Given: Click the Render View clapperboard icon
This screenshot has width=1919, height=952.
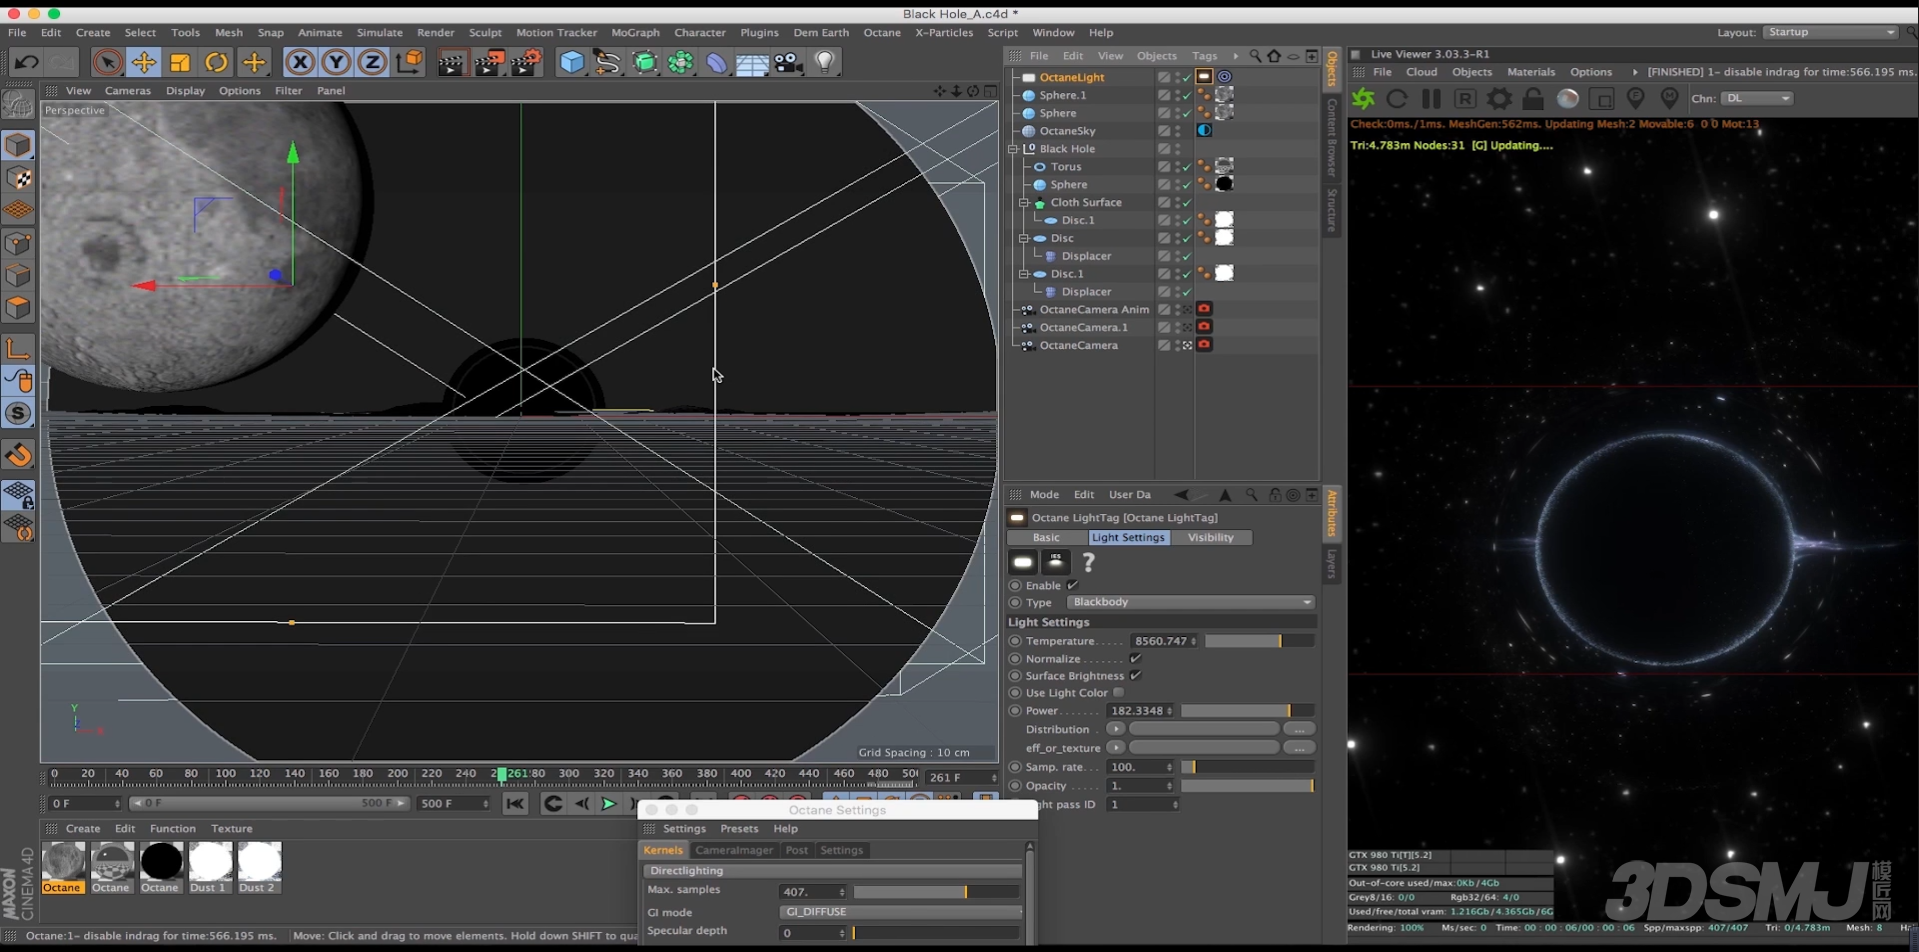Looking at the screenshot, I should 451,62.
